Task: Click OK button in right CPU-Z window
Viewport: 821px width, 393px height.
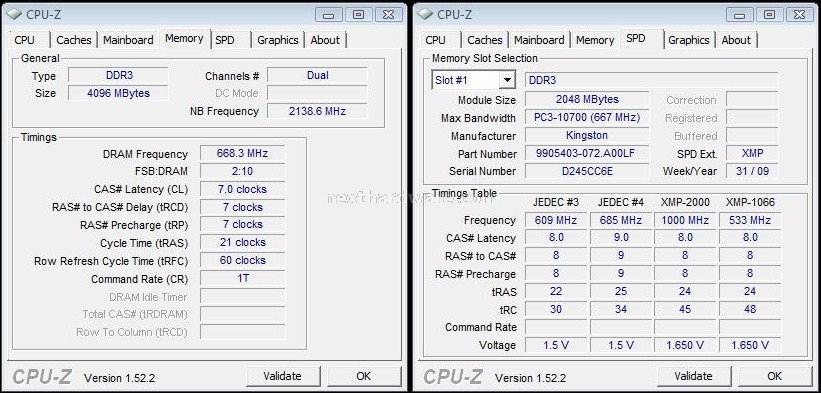Action: (774, 376)
